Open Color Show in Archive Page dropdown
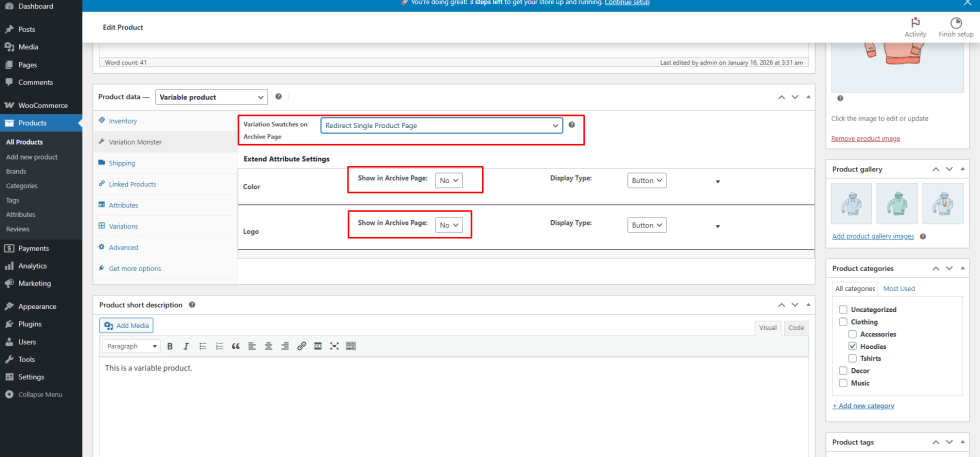980x457 pixels. (449, 180)
